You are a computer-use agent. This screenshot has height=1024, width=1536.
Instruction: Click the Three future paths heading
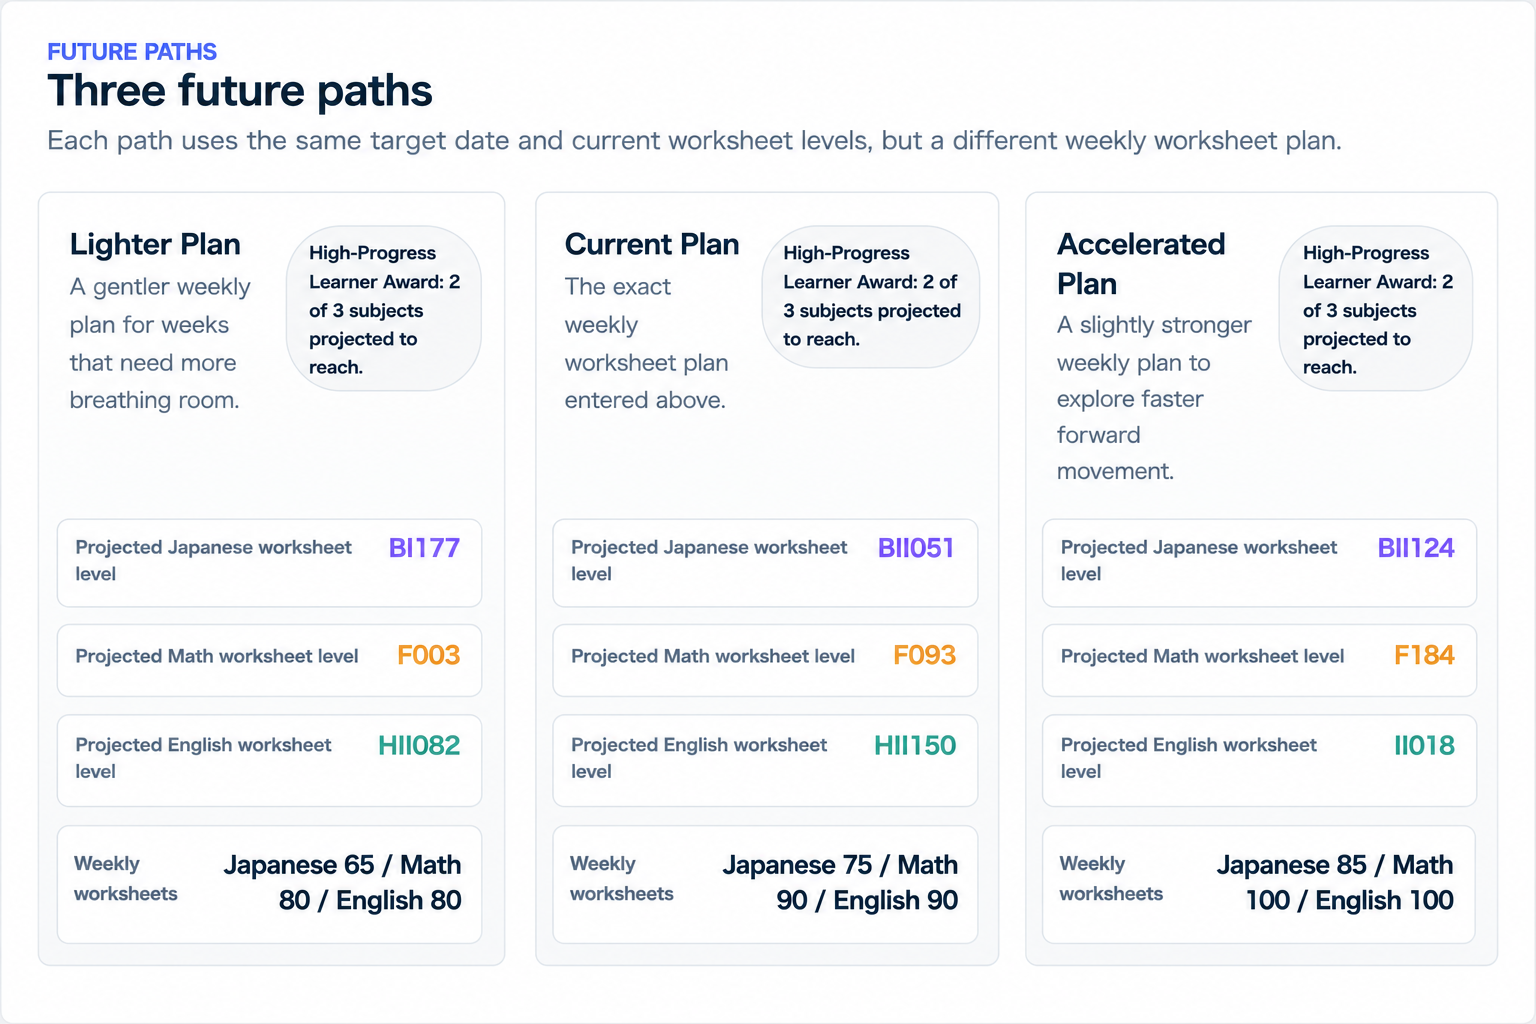pos(240,91)
